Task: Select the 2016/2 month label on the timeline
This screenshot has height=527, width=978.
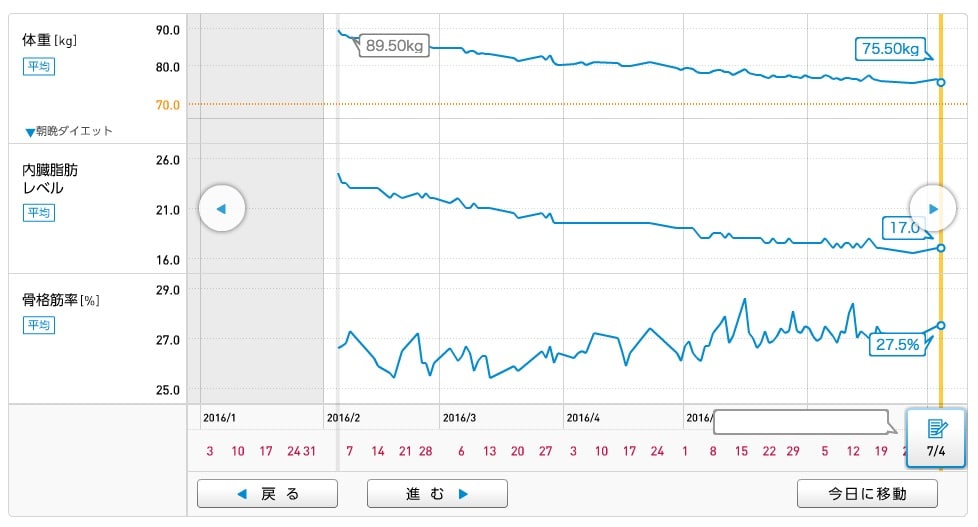Action: click(x=344, y=417)
